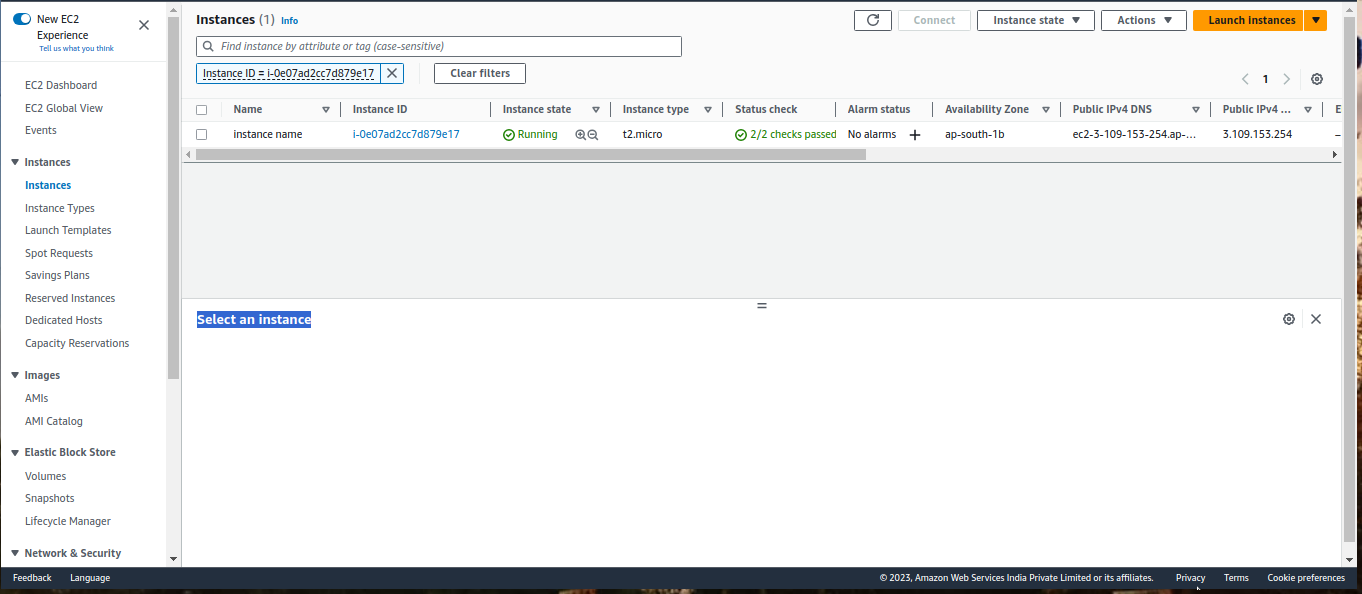This screenshot has height=594, width=1362.
Task: Open the Actions dropdown
Action: pos(1144,20)
